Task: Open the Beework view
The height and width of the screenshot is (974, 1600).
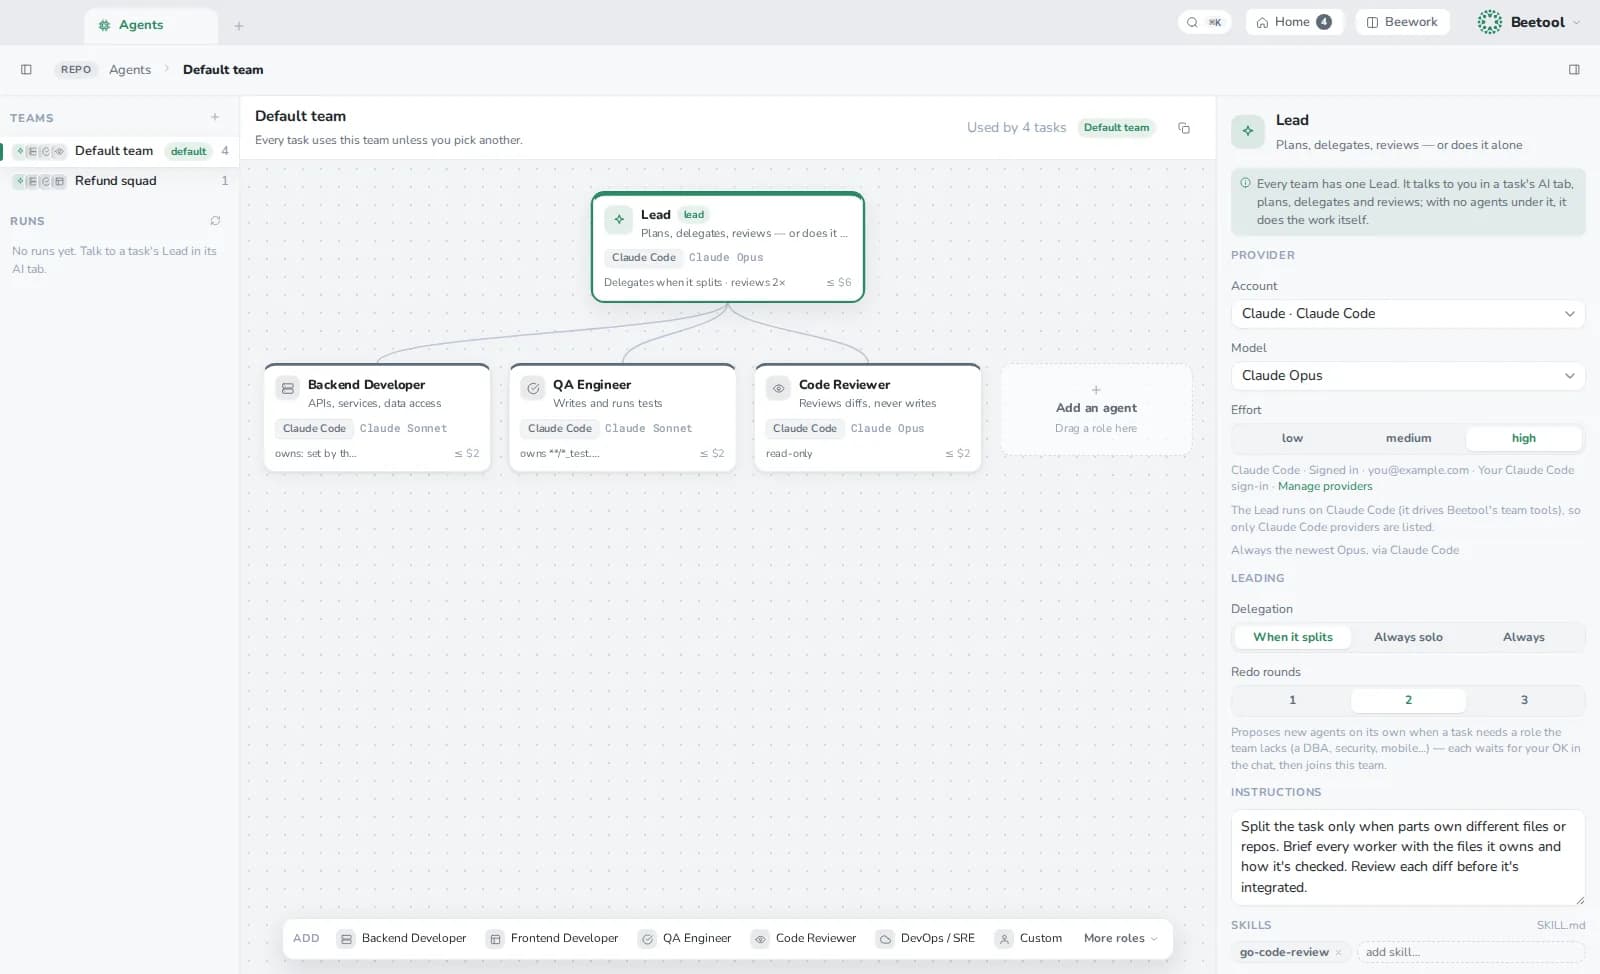Action: point(1402,22)
